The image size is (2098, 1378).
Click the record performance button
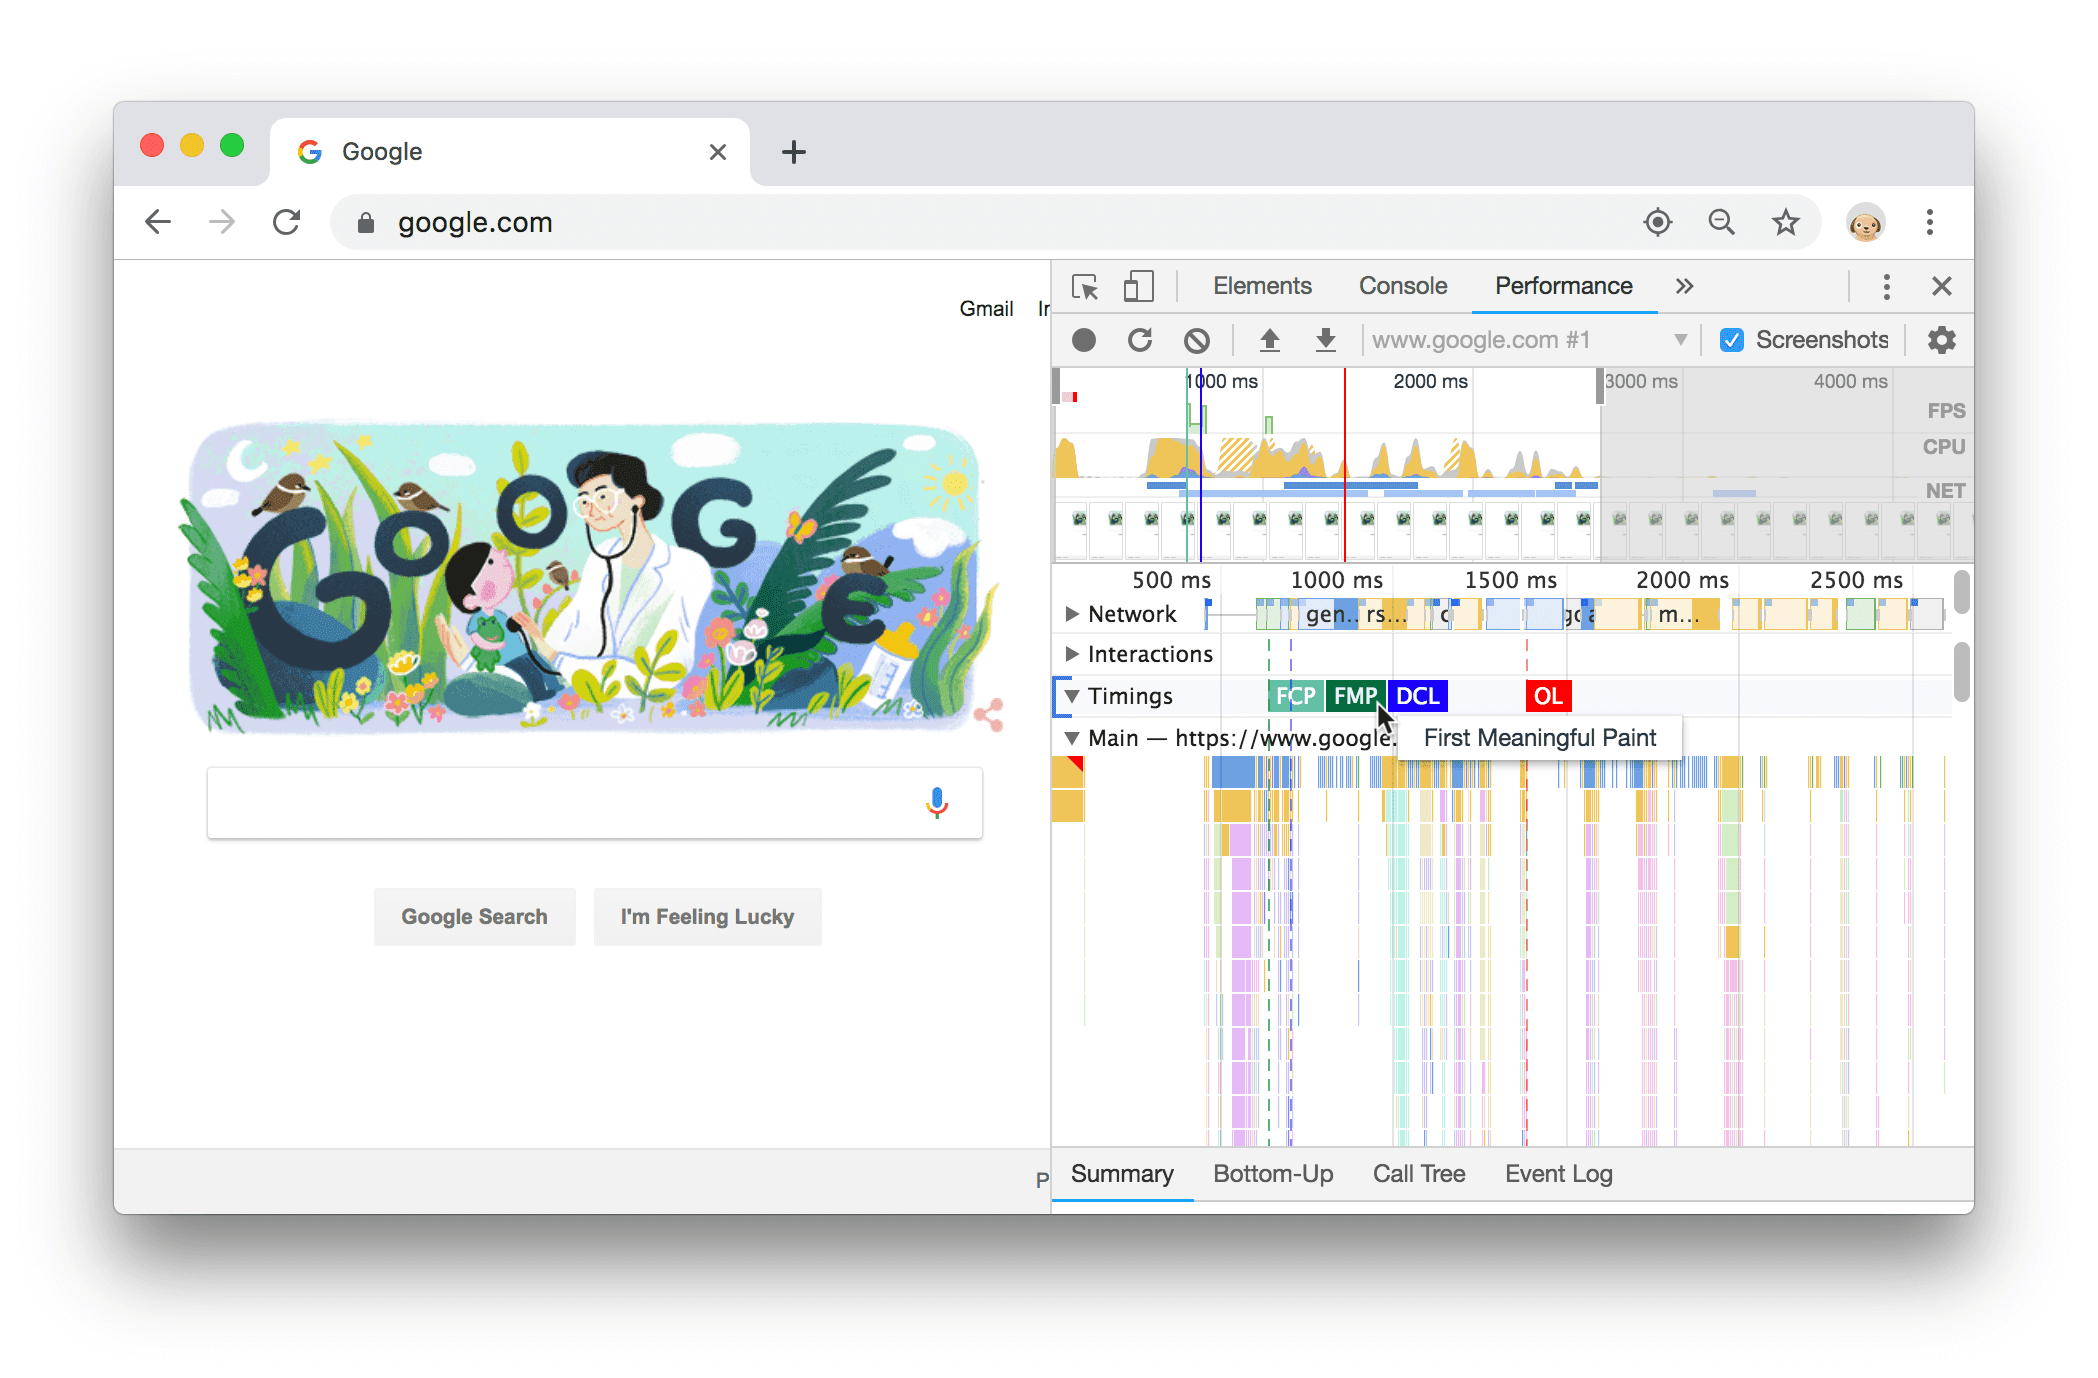point(1083,338)
